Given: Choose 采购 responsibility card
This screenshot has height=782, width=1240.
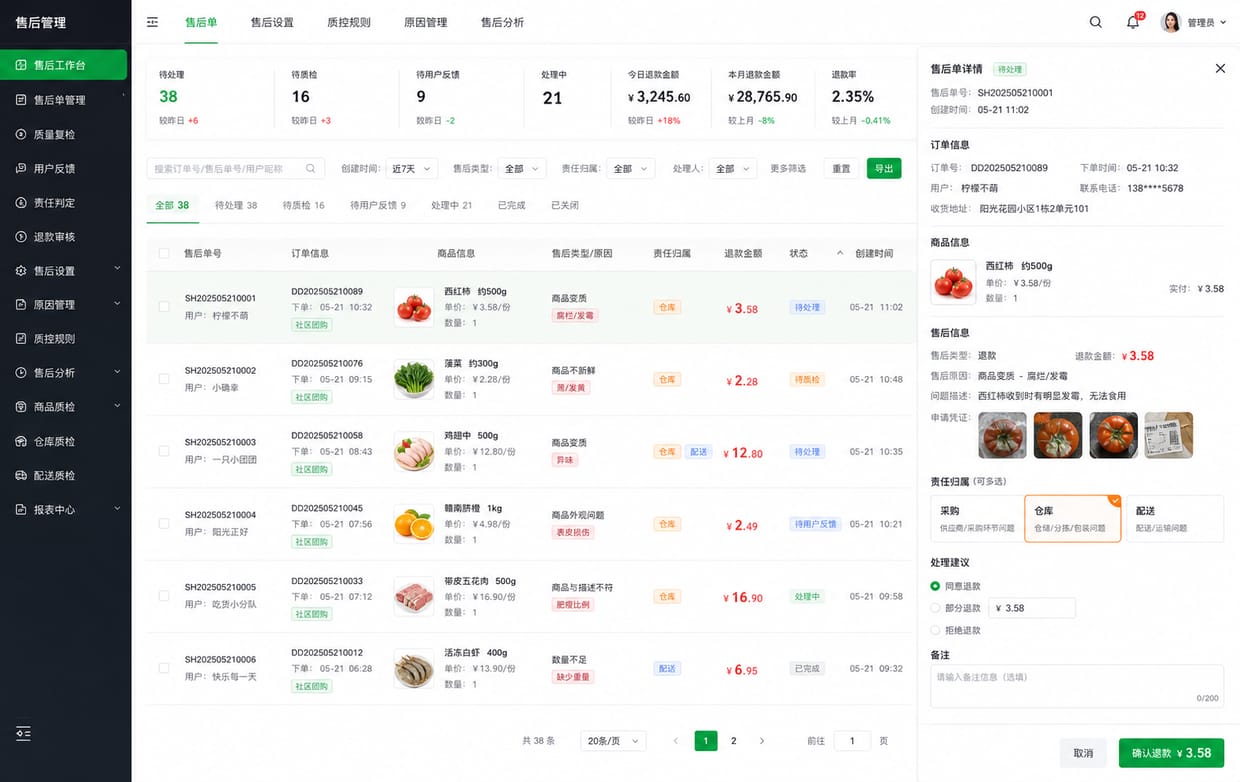Looking at the screenshot, I should click(x=976, y=518).
